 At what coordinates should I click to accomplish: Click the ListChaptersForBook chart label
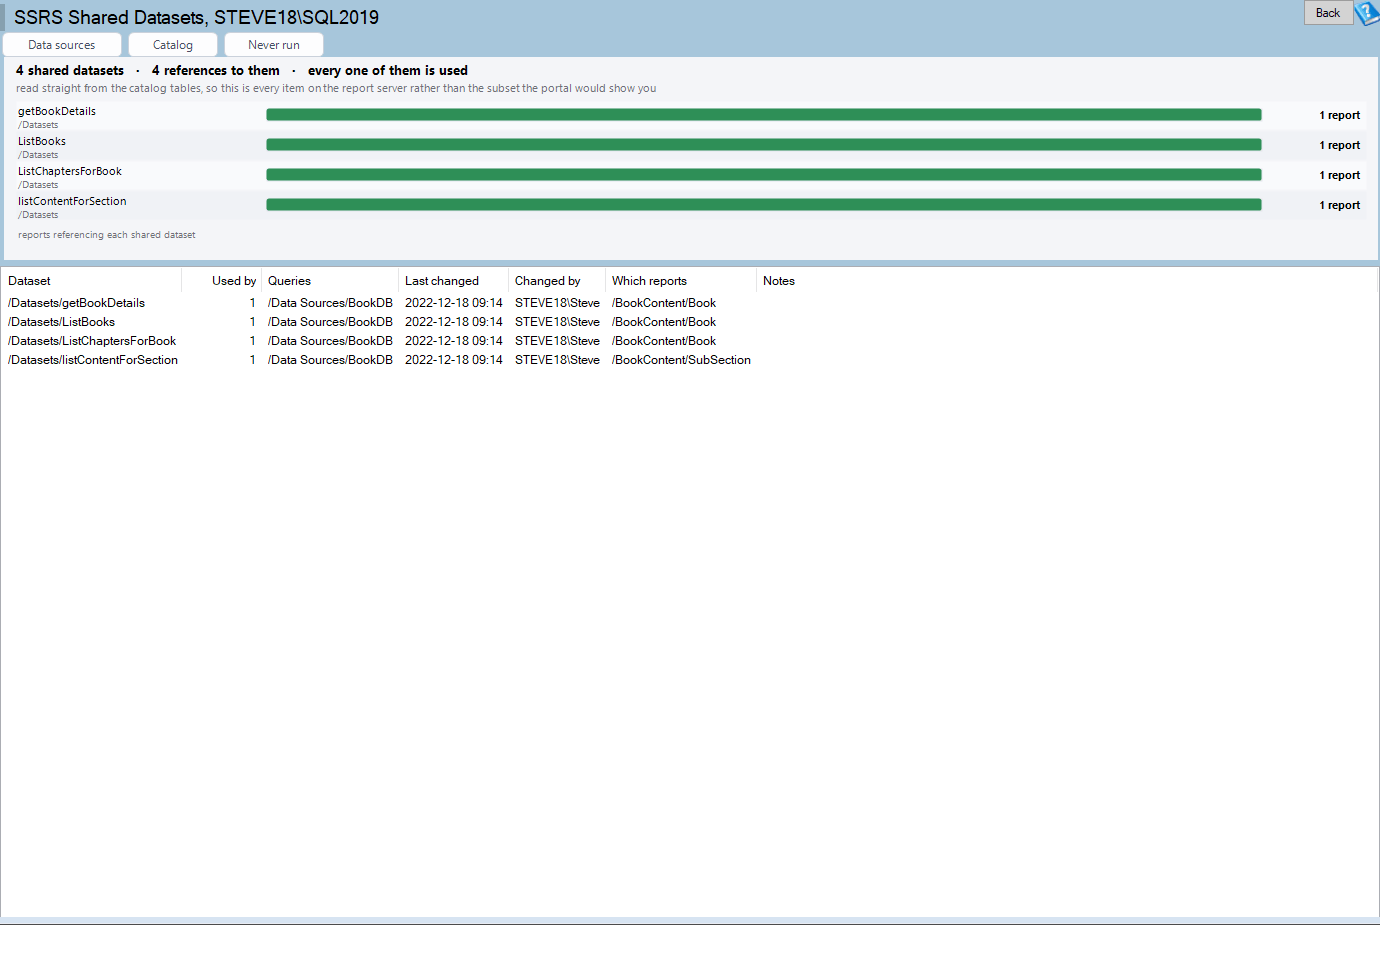coord(70,171)
